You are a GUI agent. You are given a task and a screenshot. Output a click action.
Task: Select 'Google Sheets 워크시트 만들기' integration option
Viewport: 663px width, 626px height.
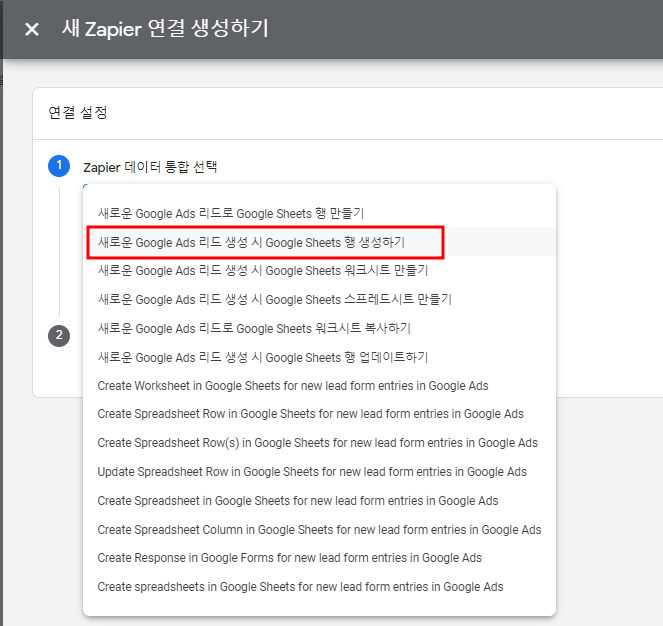pos(319,270)
